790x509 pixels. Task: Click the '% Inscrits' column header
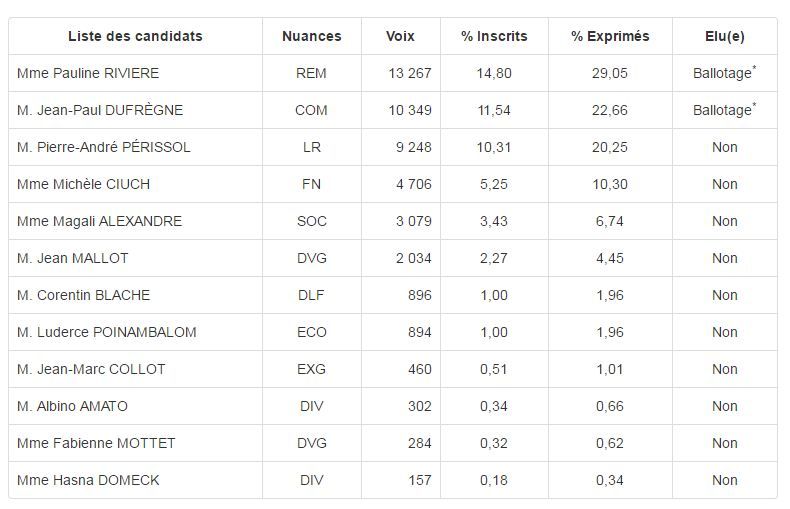pos(494,36)
